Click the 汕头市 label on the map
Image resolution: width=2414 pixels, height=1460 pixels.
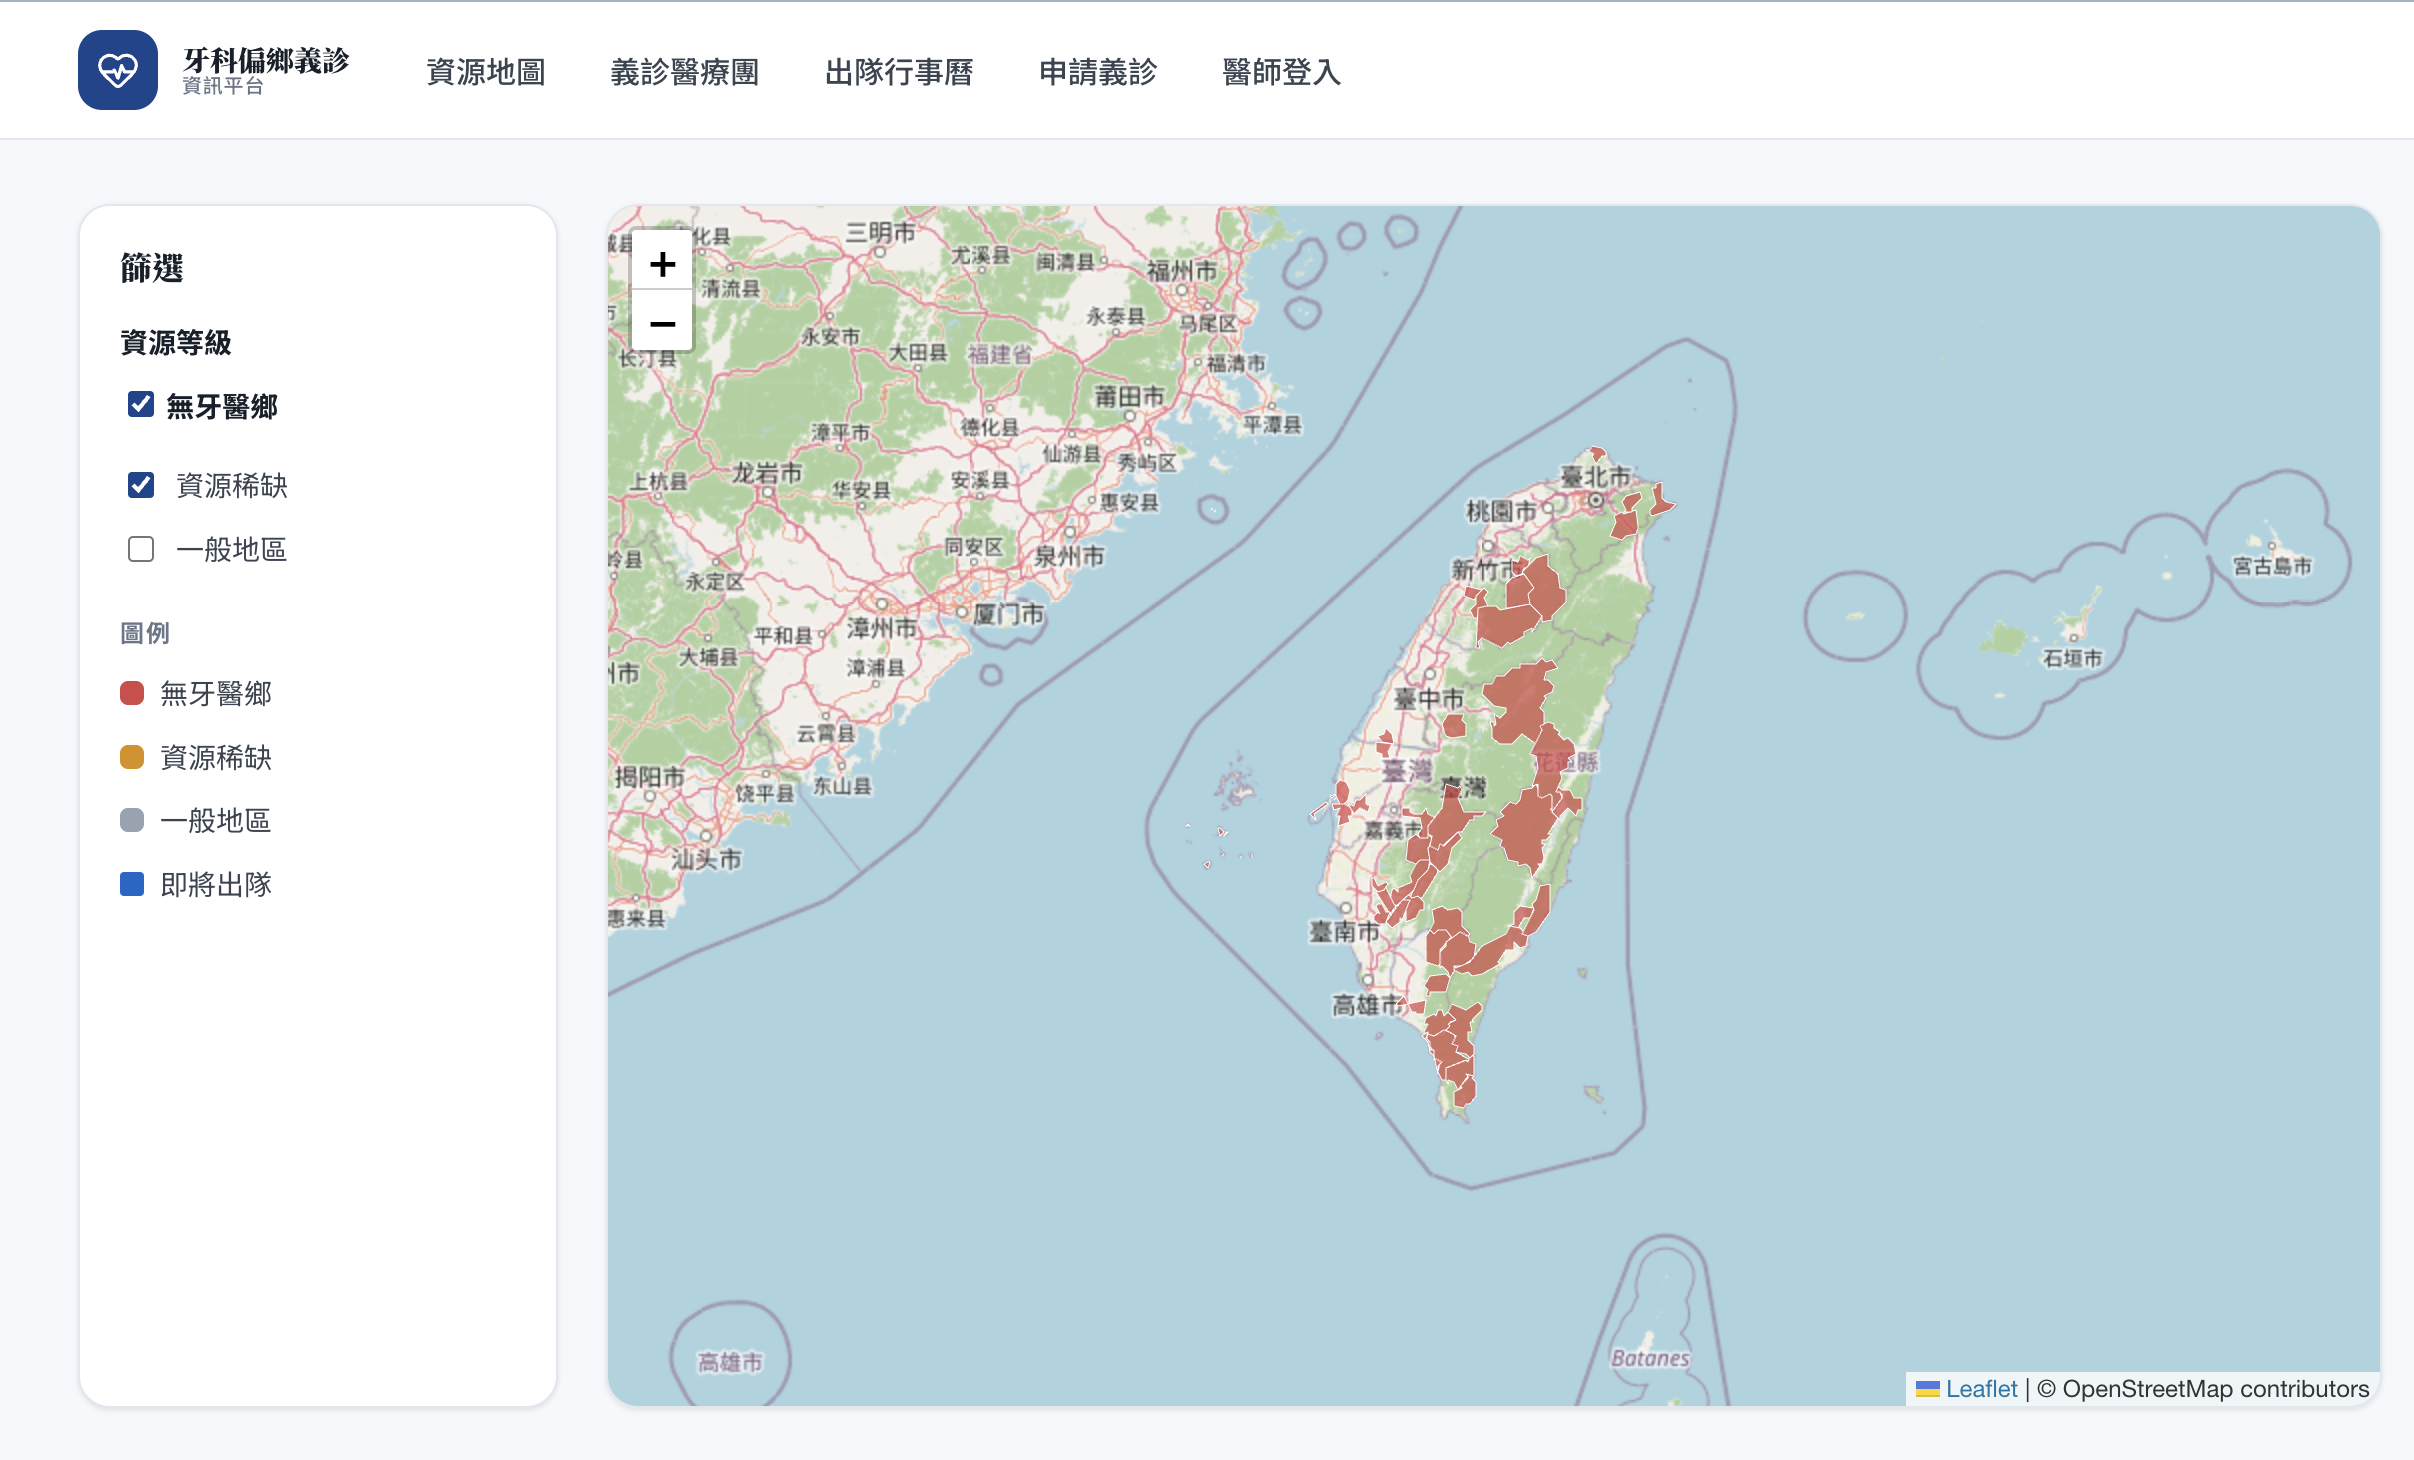(706, 859)
